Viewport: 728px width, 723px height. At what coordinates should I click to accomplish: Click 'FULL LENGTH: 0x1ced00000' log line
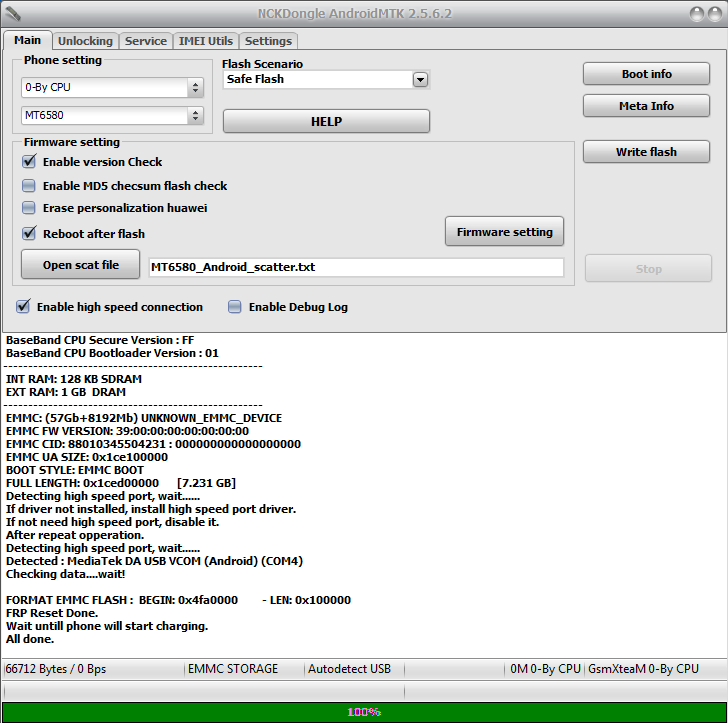[x=121, y=483]
